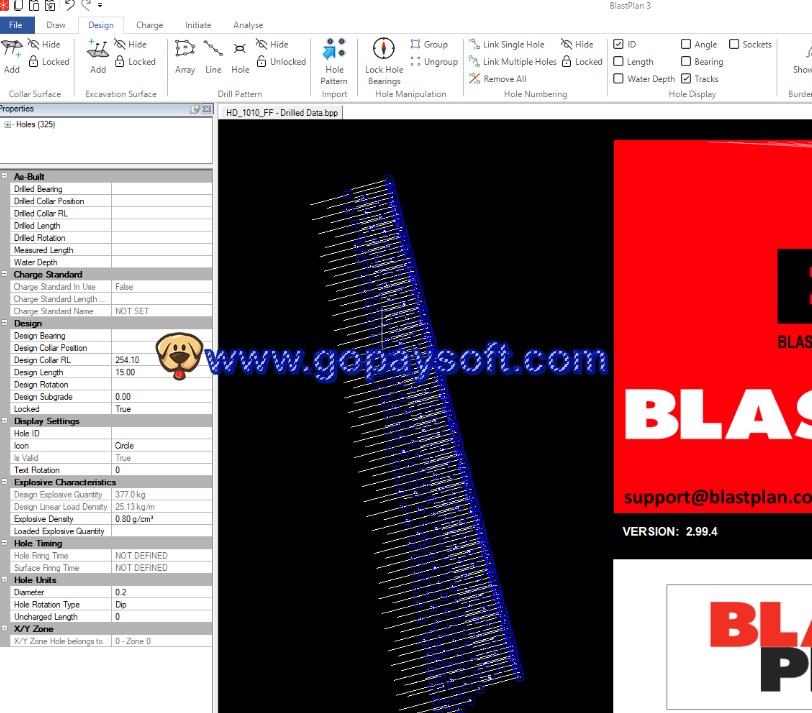Hide the collar surface
812x713 pixels.
(x=44, y=45)
